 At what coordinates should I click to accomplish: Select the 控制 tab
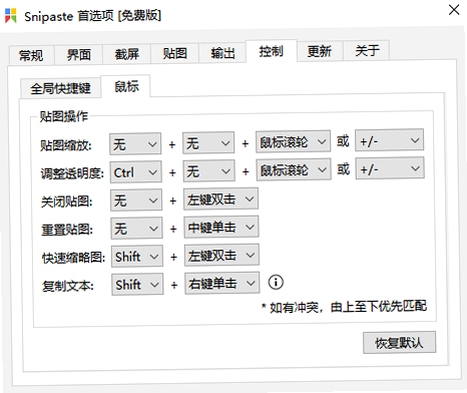(x=271, y=51)
